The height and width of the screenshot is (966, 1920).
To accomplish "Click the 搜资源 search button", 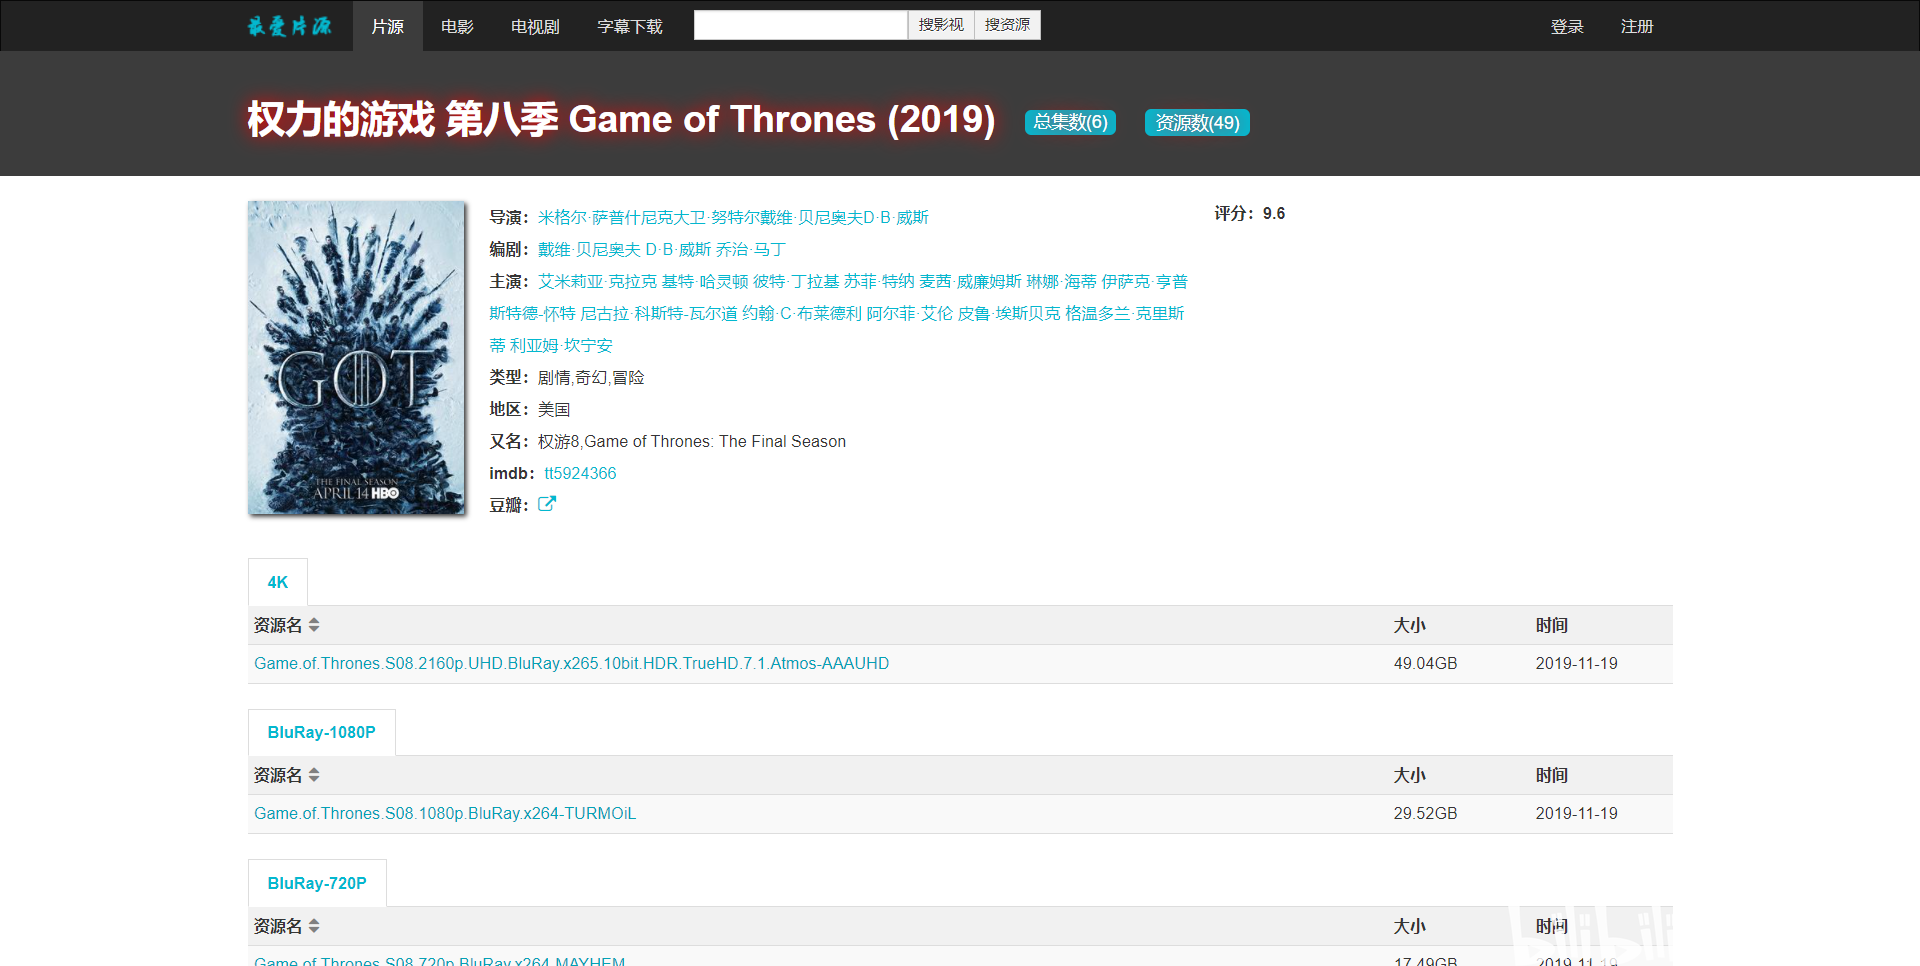I will (1007, 25).
